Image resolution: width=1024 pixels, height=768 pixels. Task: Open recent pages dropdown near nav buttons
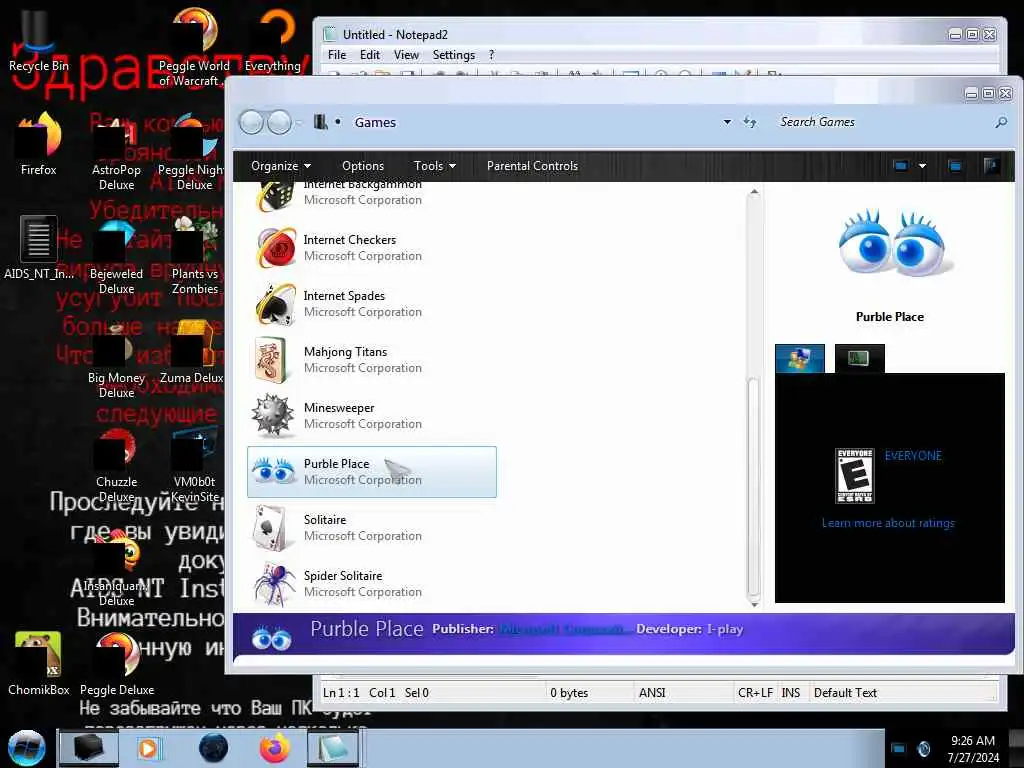coord(298,122)
